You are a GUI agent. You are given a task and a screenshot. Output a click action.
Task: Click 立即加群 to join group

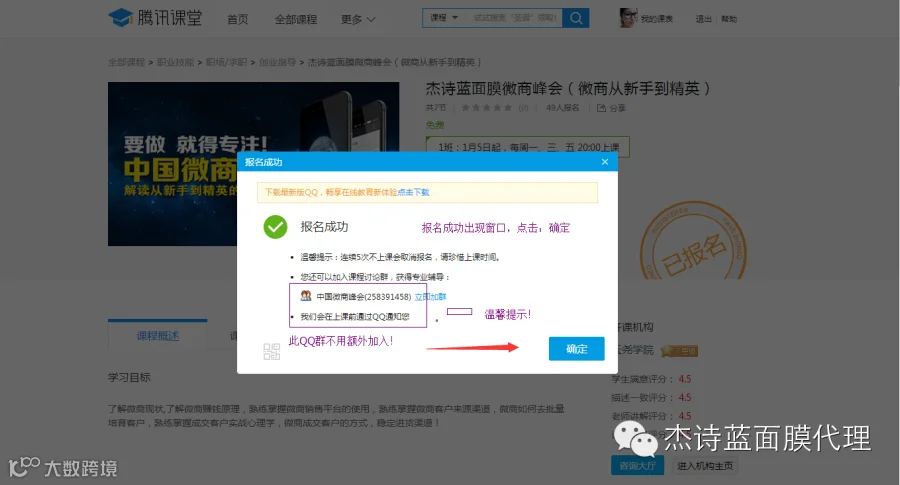pos(430,297)
